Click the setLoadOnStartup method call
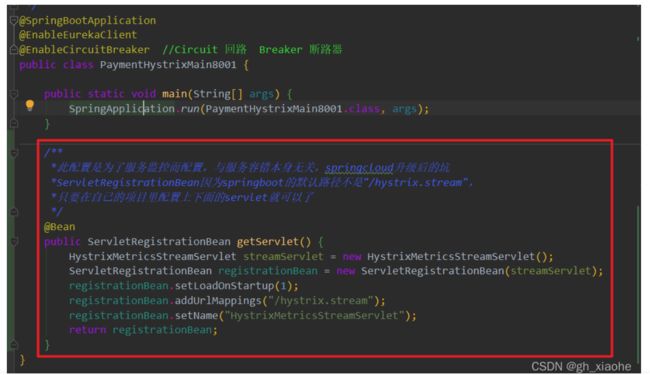 pos(224,286)
